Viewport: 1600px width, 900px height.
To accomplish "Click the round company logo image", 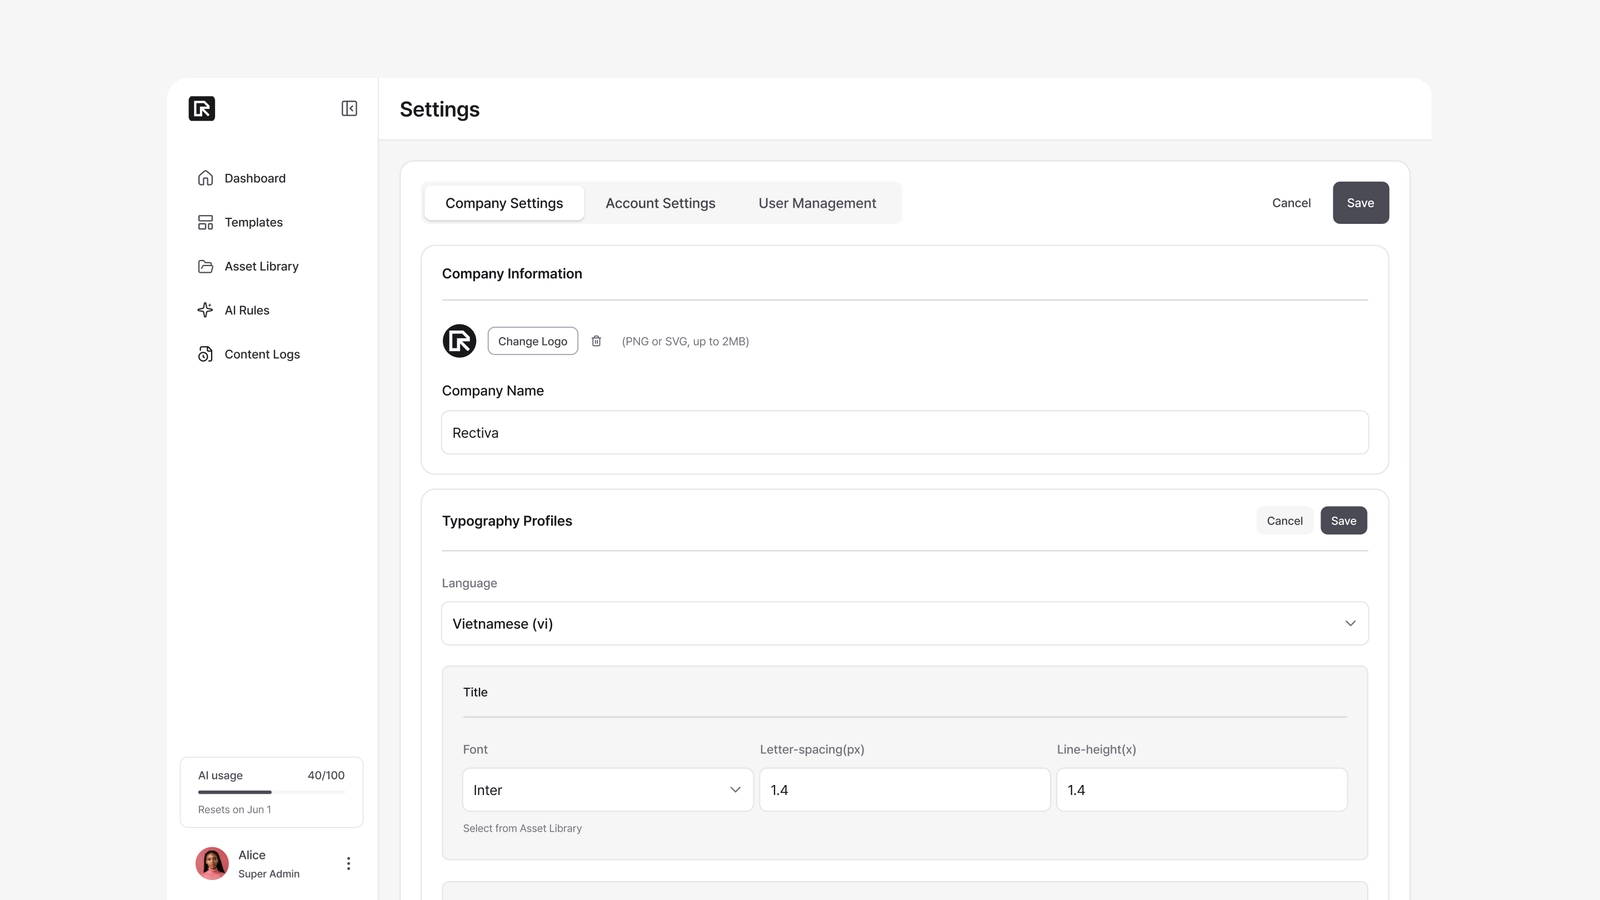I will pyautogui.click(x=459, y=341).
